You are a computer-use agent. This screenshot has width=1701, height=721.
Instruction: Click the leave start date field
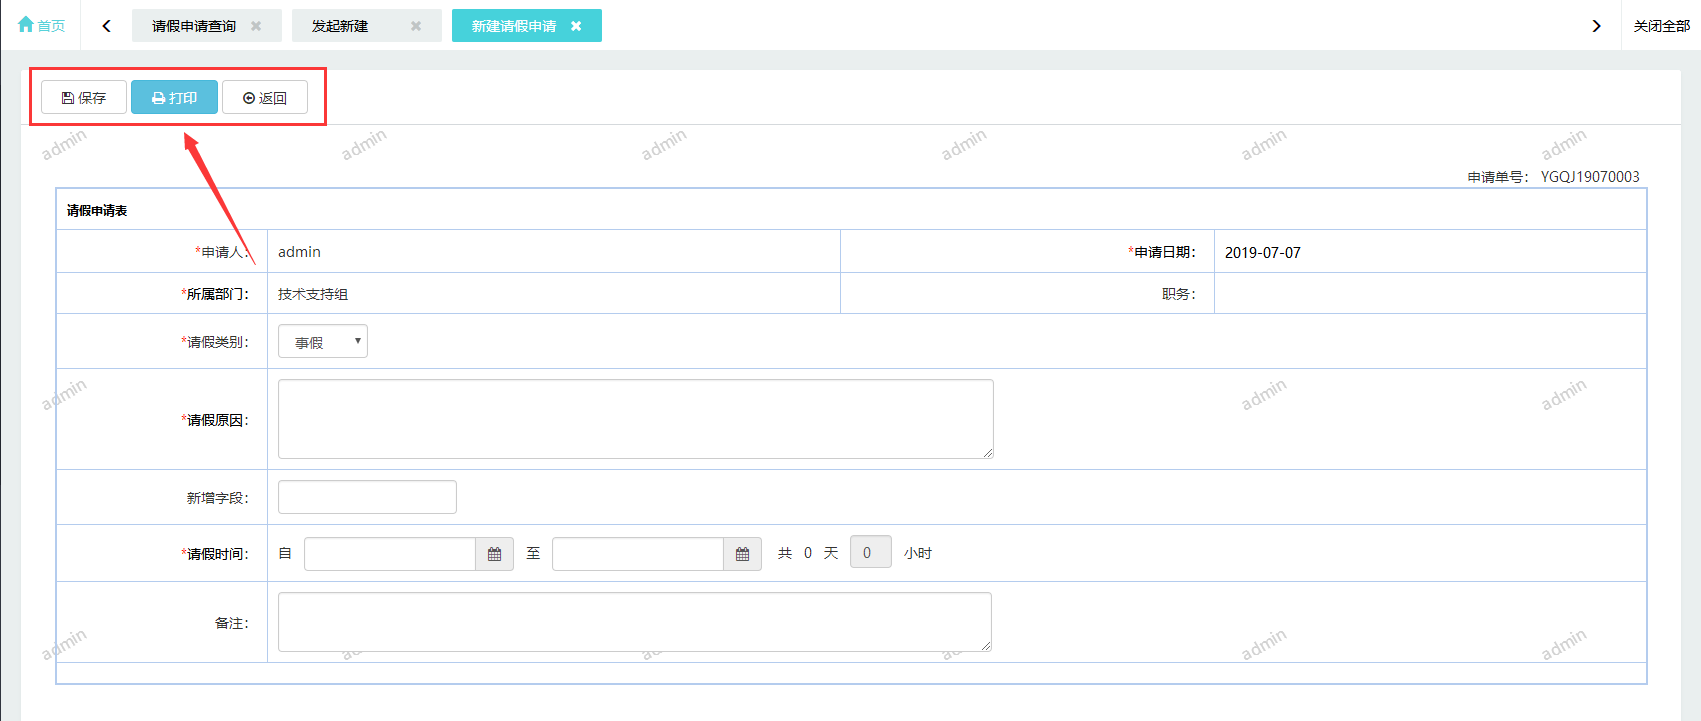pyautogui.click(x=390, y=554)
